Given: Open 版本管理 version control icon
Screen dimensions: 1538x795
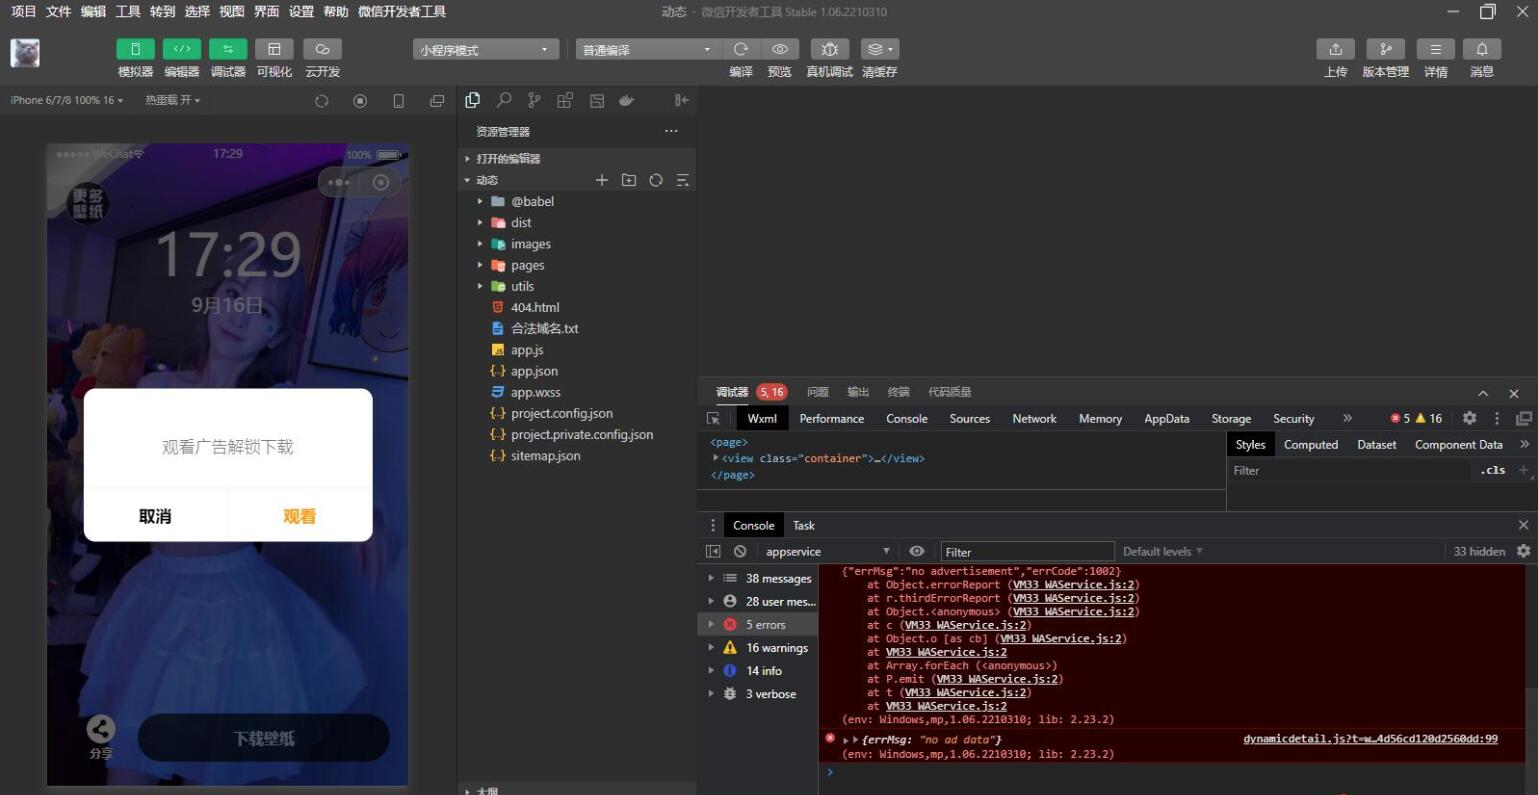Looking at the screenshot, I should pyautogui.click(x=1385, y=50).
